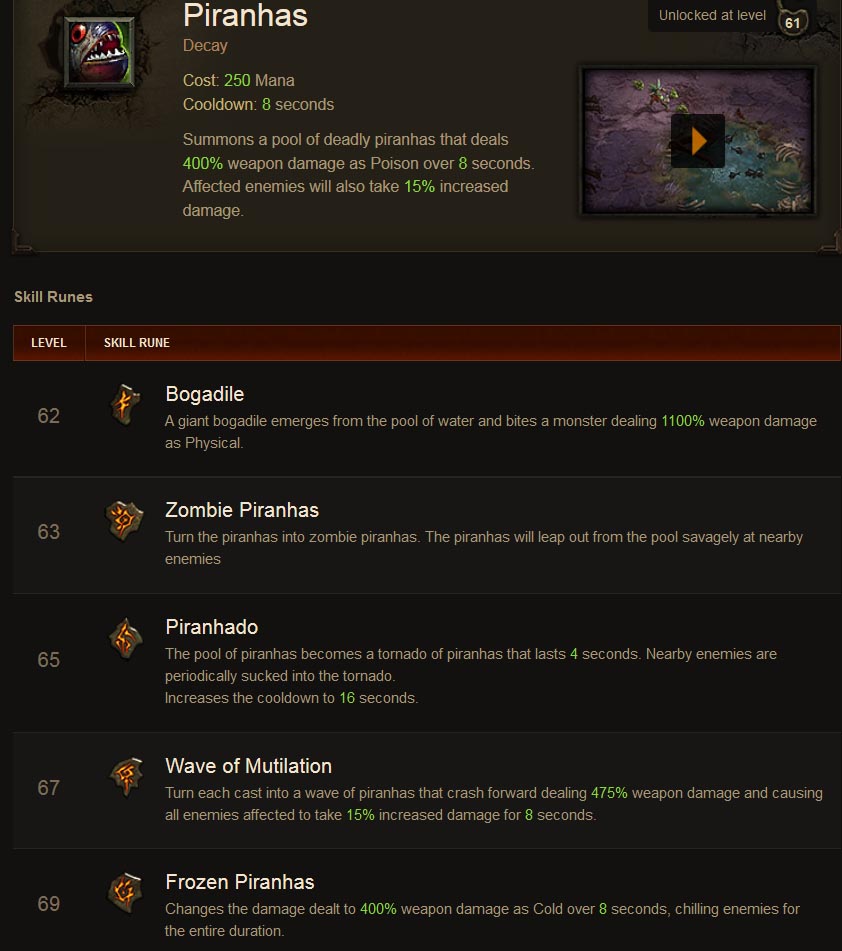Select the Piranhado rune title

coord(212,627)
